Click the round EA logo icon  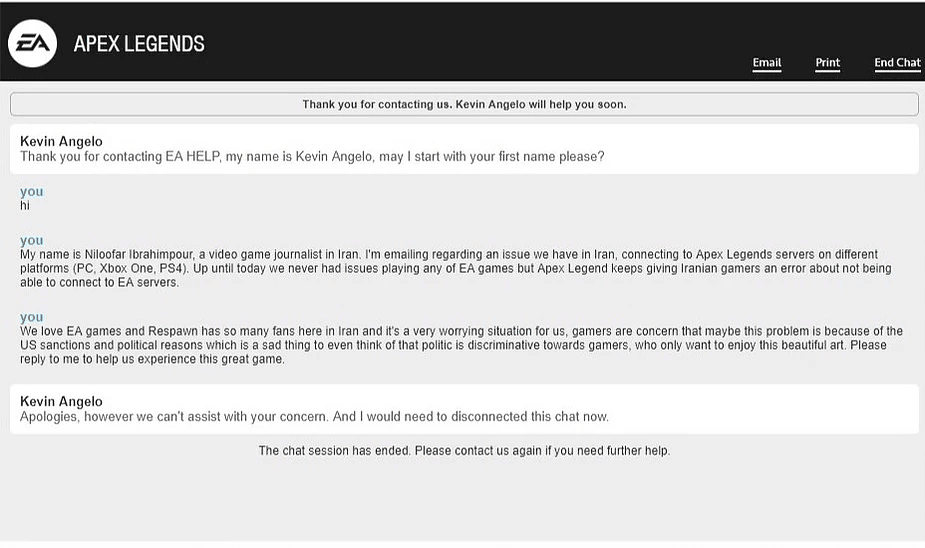pos(32,43)
